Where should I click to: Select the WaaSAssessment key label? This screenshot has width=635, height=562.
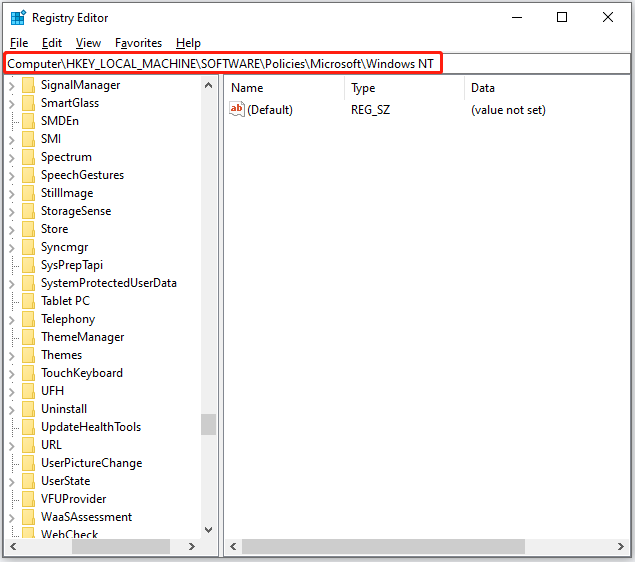[x=87, y=517]
